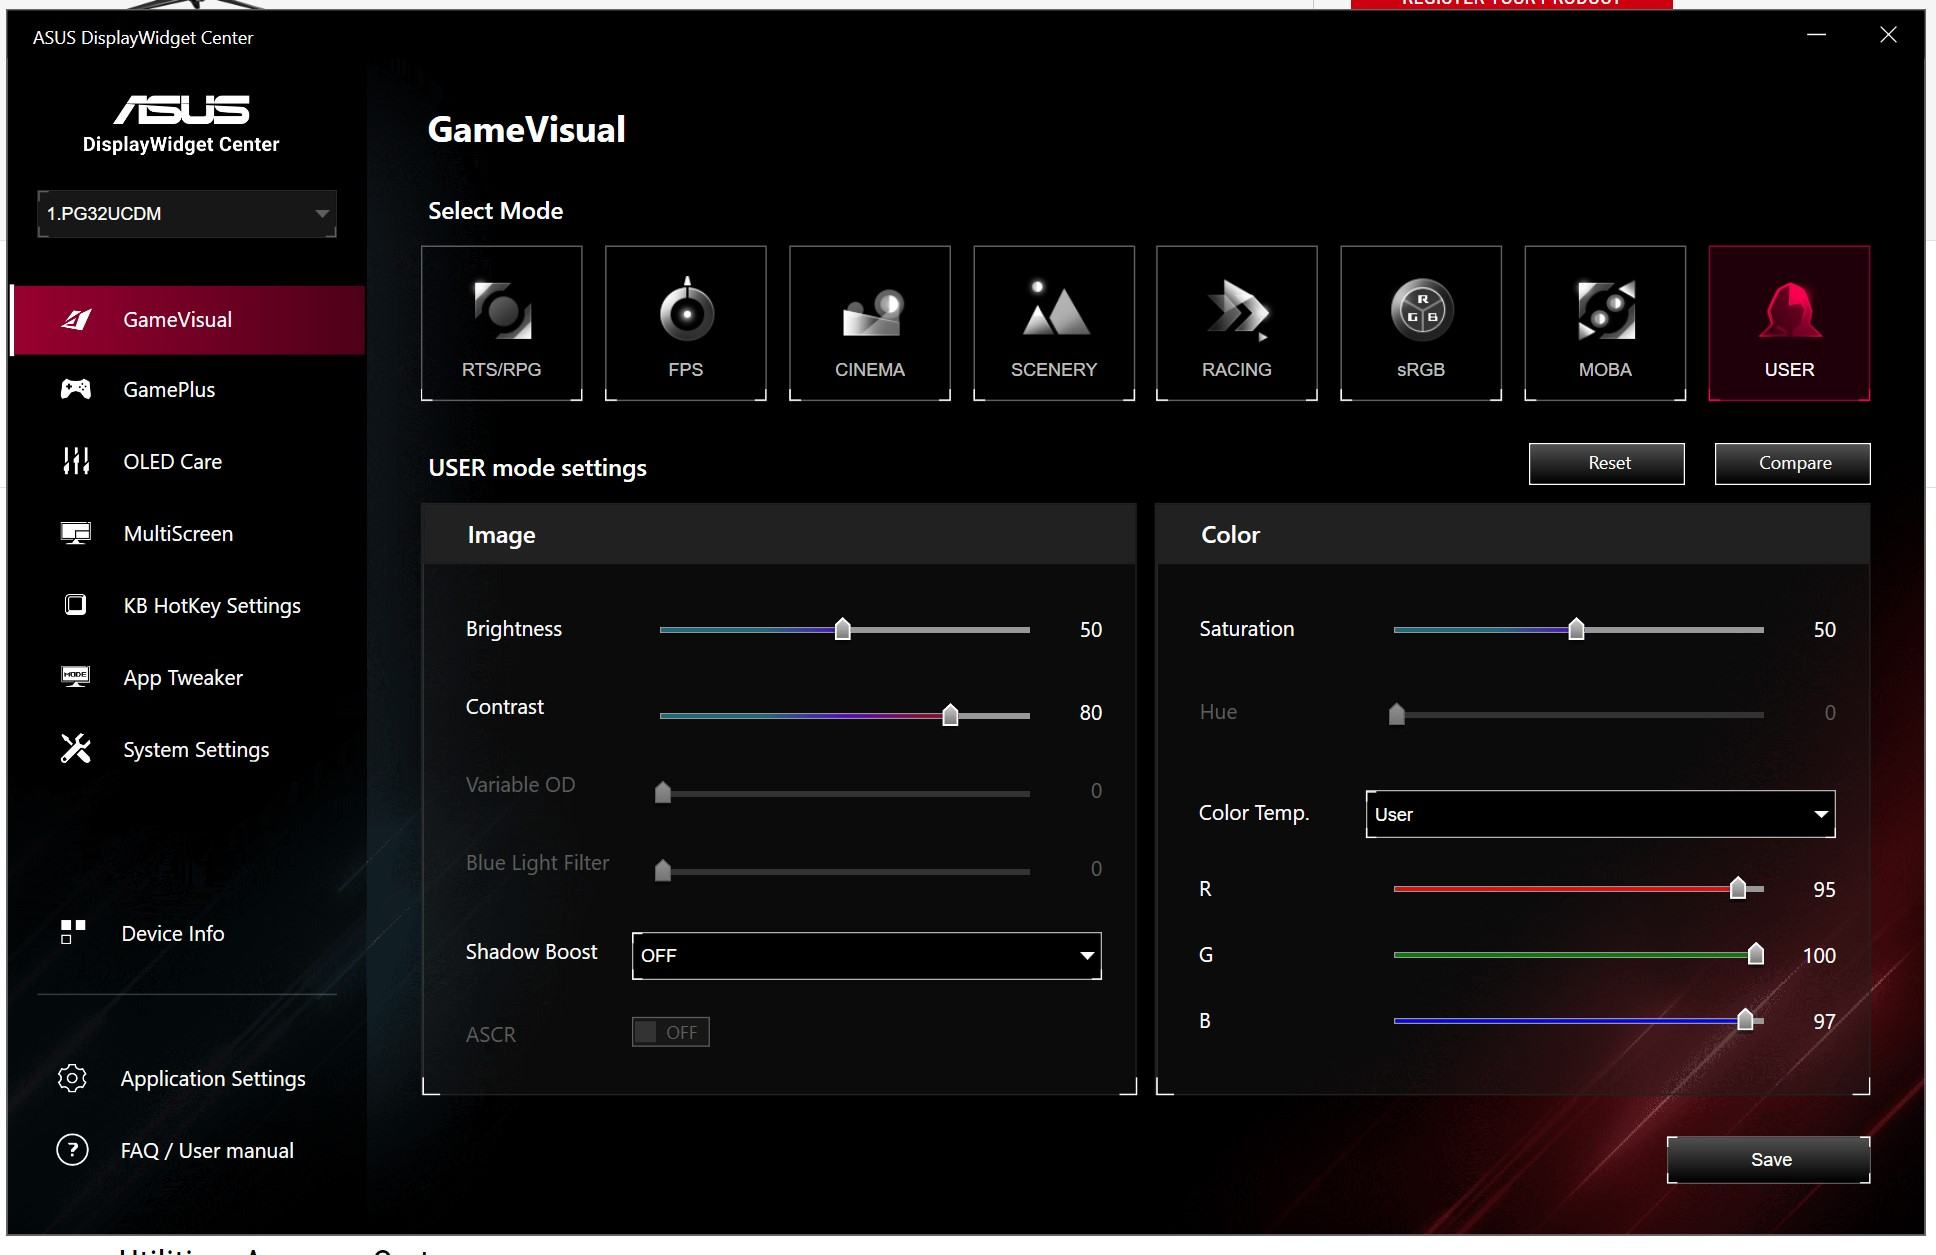This screenshot has width=1936, height=1255.
Task: Go to GamePlus menu label
Action: (x=169, y=390)
